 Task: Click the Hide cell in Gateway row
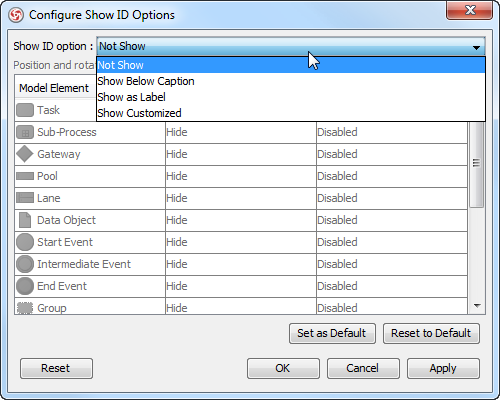(x=241, y=154)
